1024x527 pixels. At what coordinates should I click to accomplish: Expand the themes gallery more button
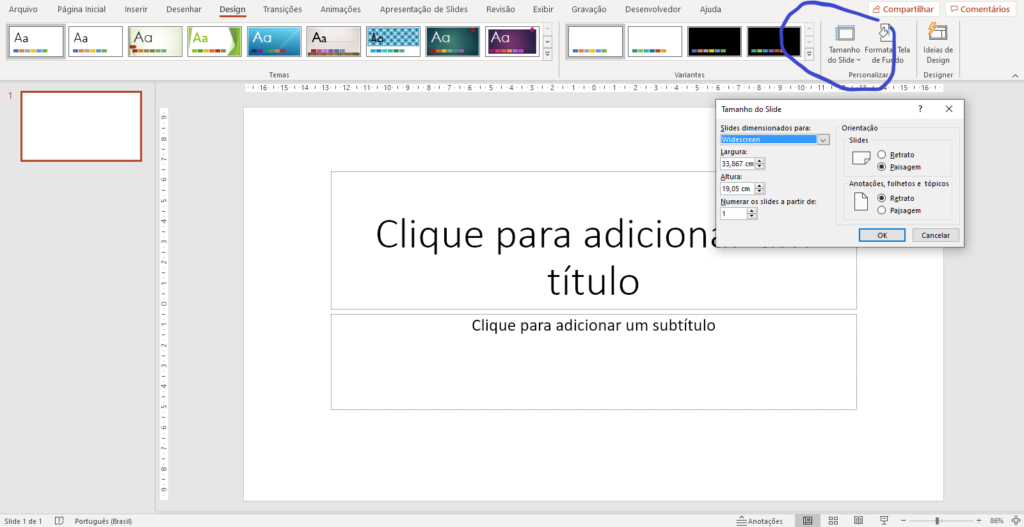[547, 54]
